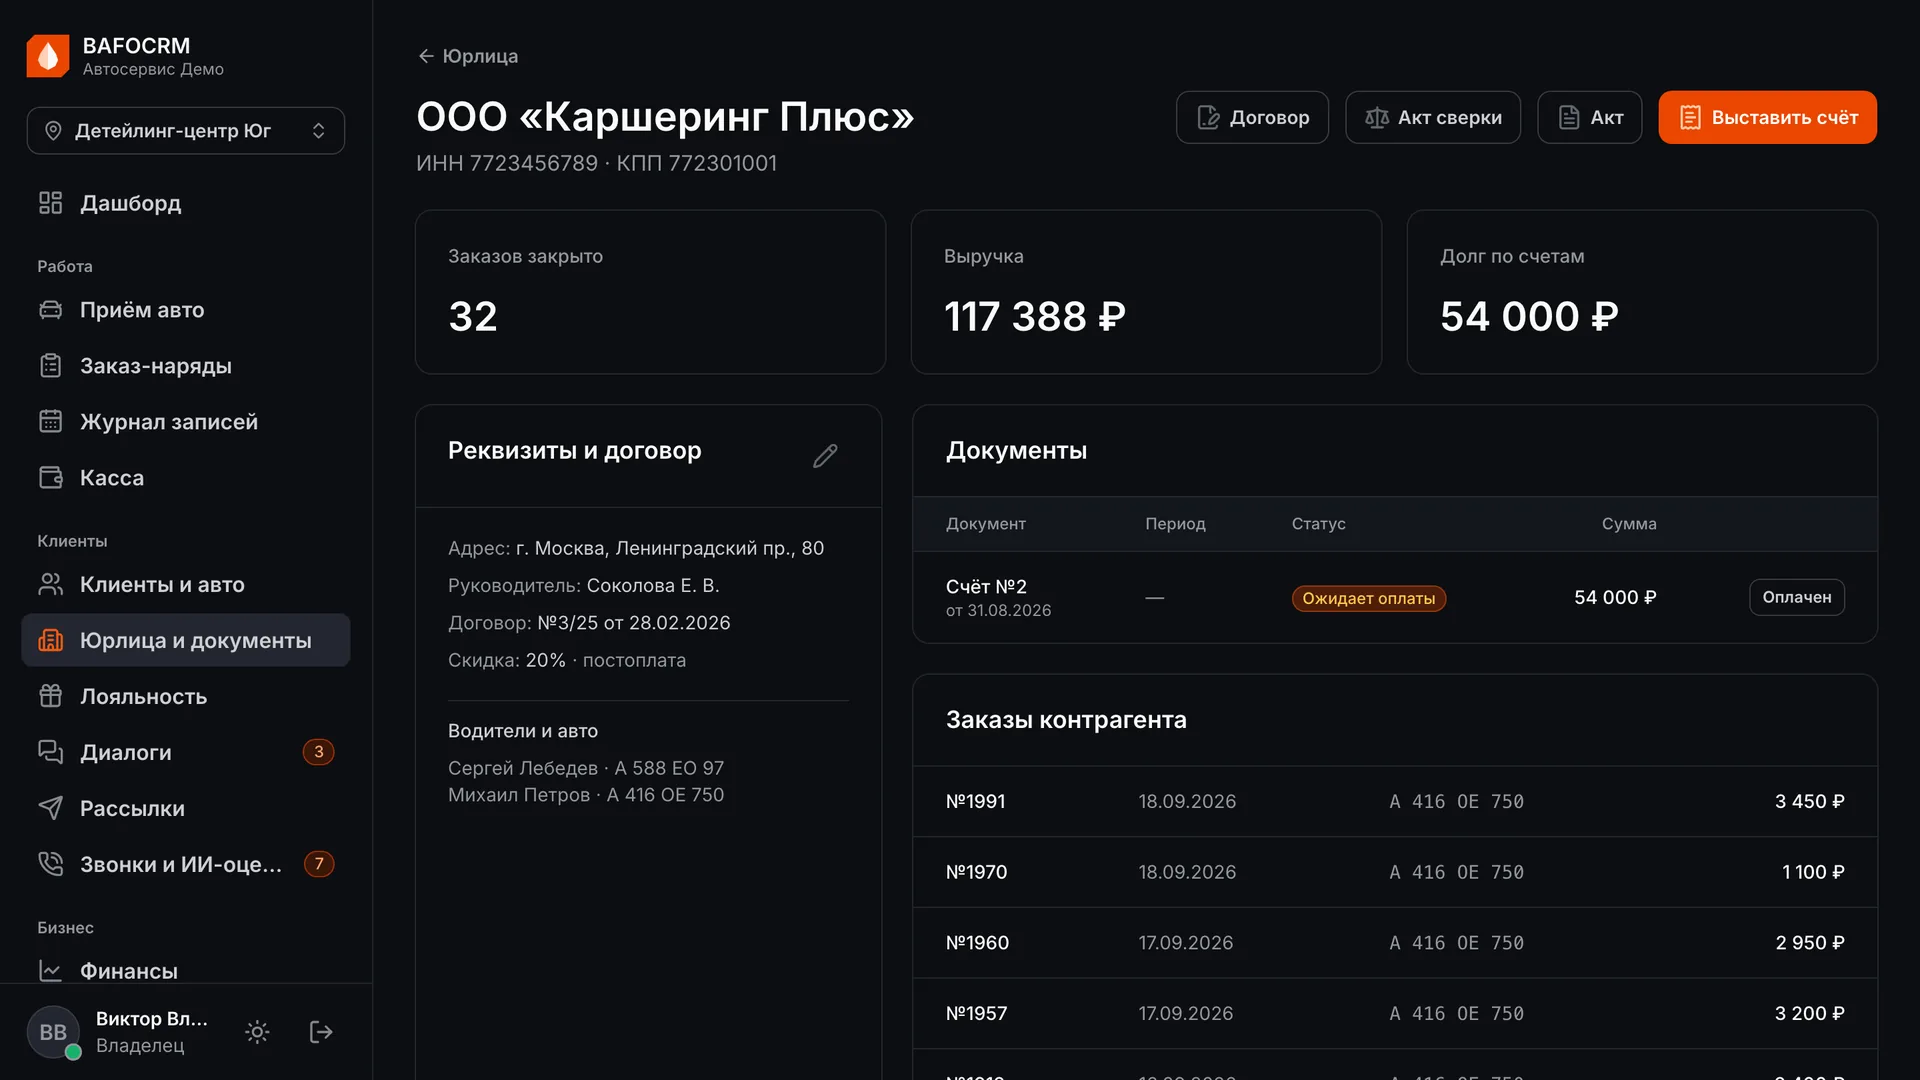Click the Ожидает оплаты status badge
1920x1080 pixels.
pos(1368,598)
